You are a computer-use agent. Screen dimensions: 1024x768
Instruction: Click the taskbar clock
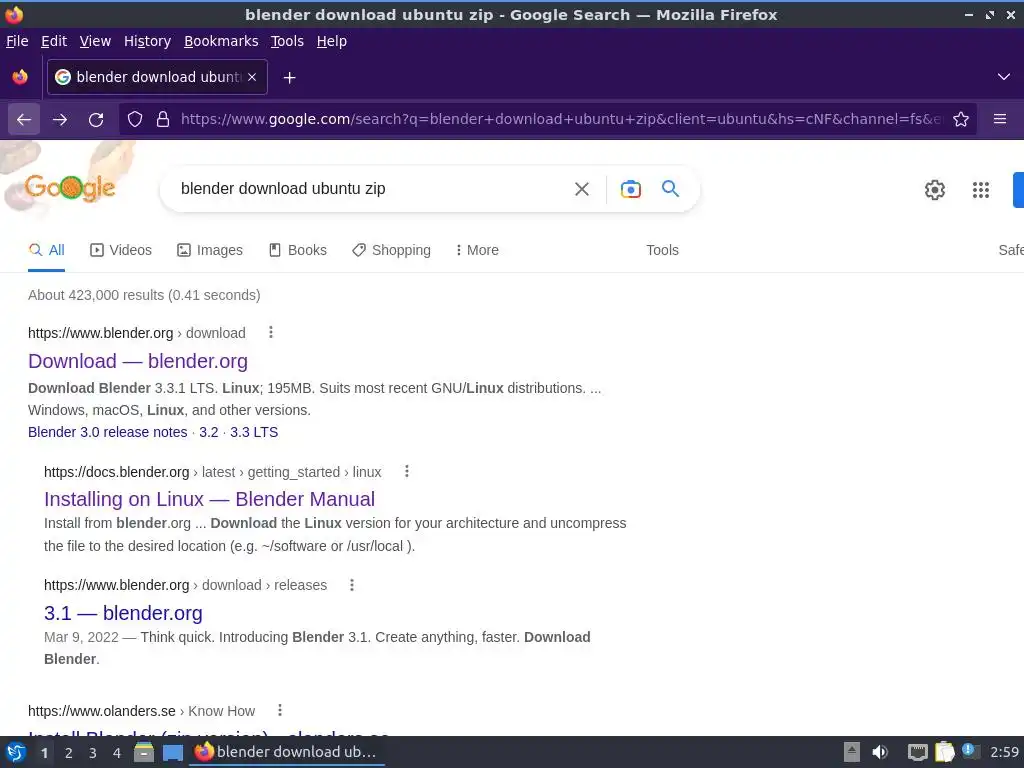(x=1004, y=752)
